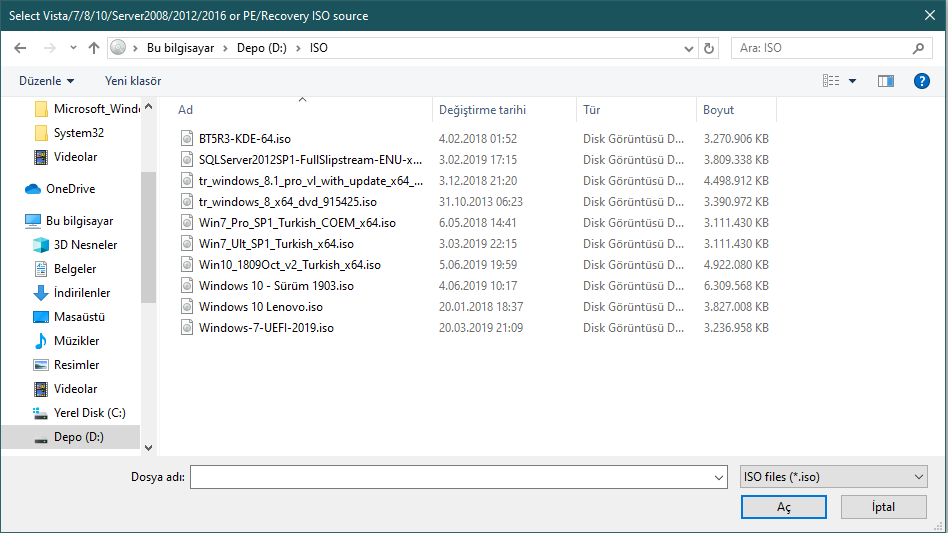Open help with the question mark icon
The height and width of the screenshot is (533, 948).
coord(921,81)
